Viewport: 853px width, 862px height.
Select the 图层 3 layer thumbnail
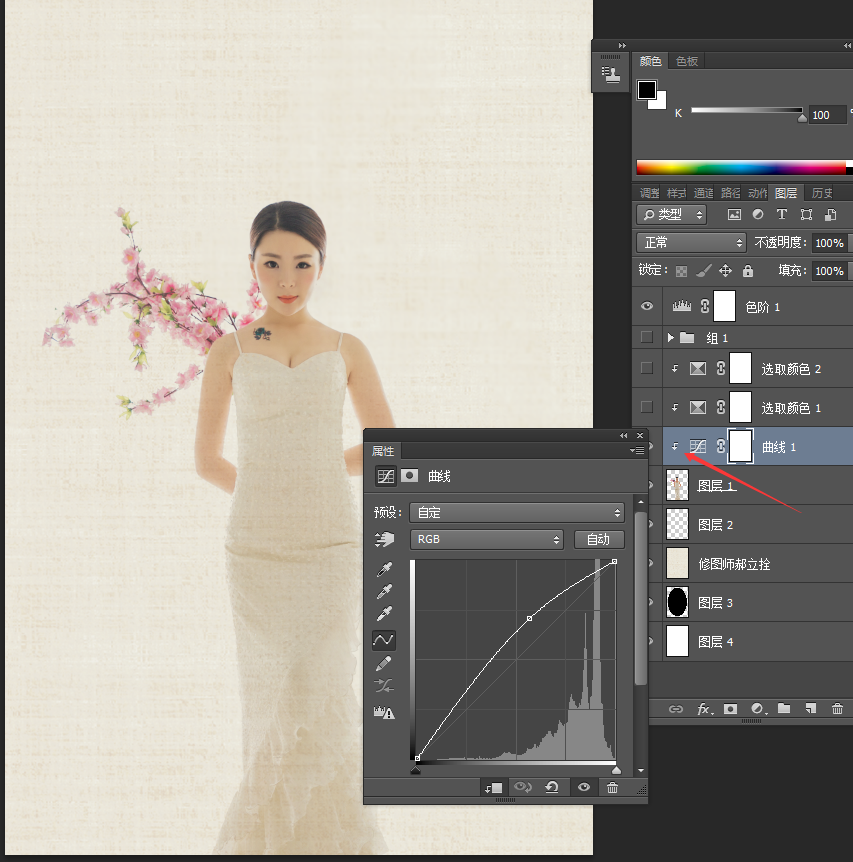pos(677,602)
